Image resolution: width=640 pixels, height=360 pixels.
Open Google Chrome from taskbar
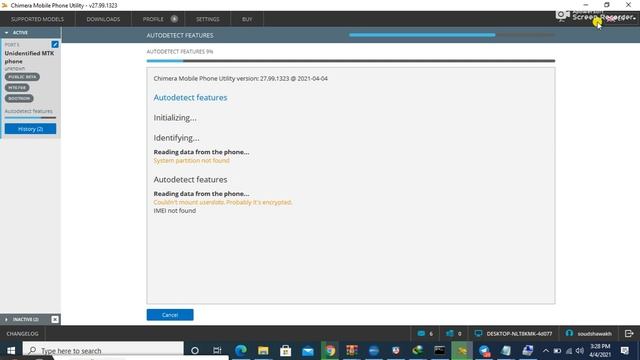click(330, 351)
